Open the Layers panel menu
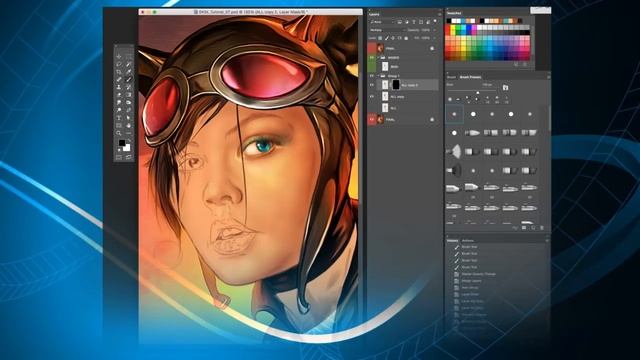The image size is (640, 360). (x=440, y=14)
